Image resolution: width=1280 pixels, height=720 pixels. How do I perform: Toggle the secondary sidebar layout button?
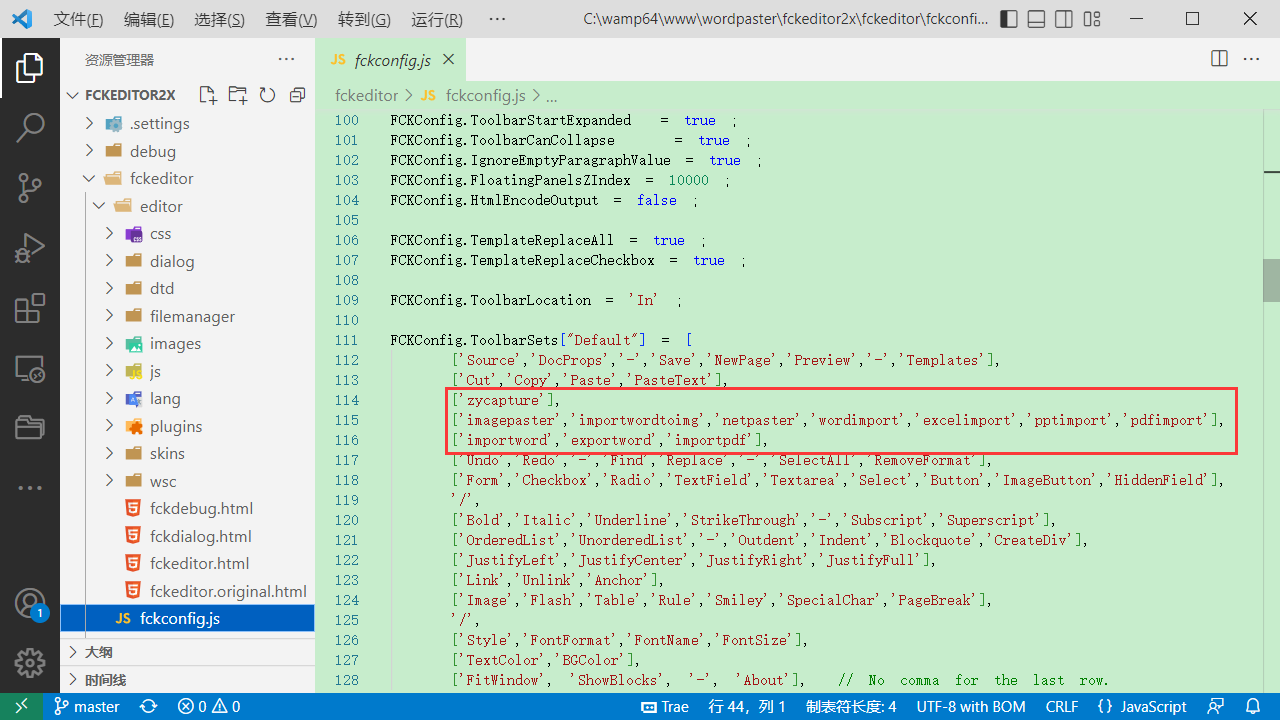(1064, 19)
